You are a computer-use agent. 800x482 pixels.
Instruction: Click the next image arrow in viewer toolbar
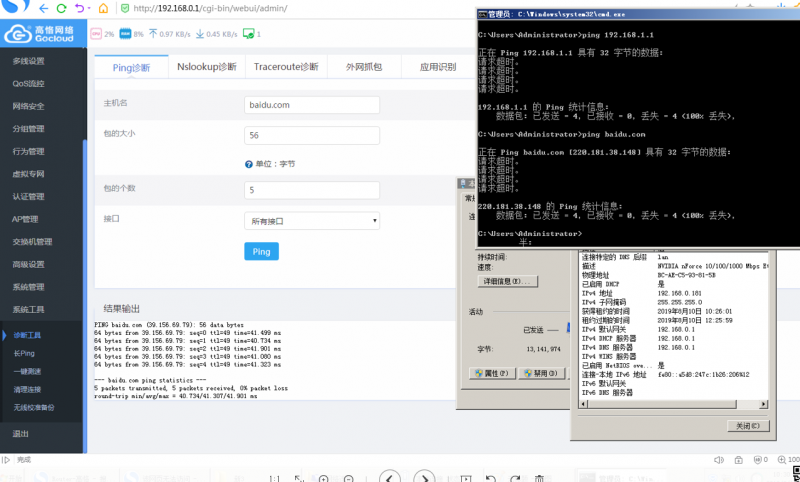click(x=424, y=477)
